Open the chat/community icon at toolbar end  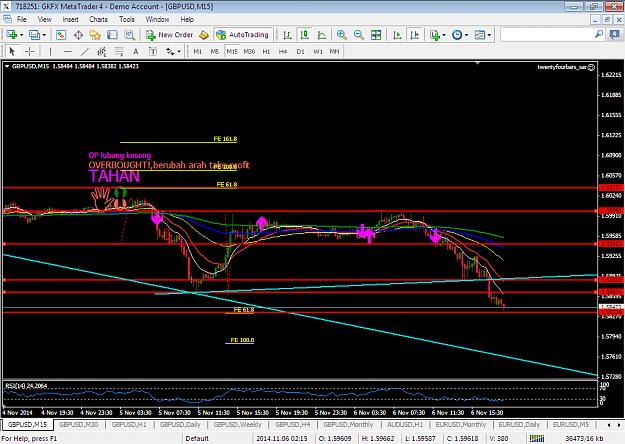pos(615,35)
